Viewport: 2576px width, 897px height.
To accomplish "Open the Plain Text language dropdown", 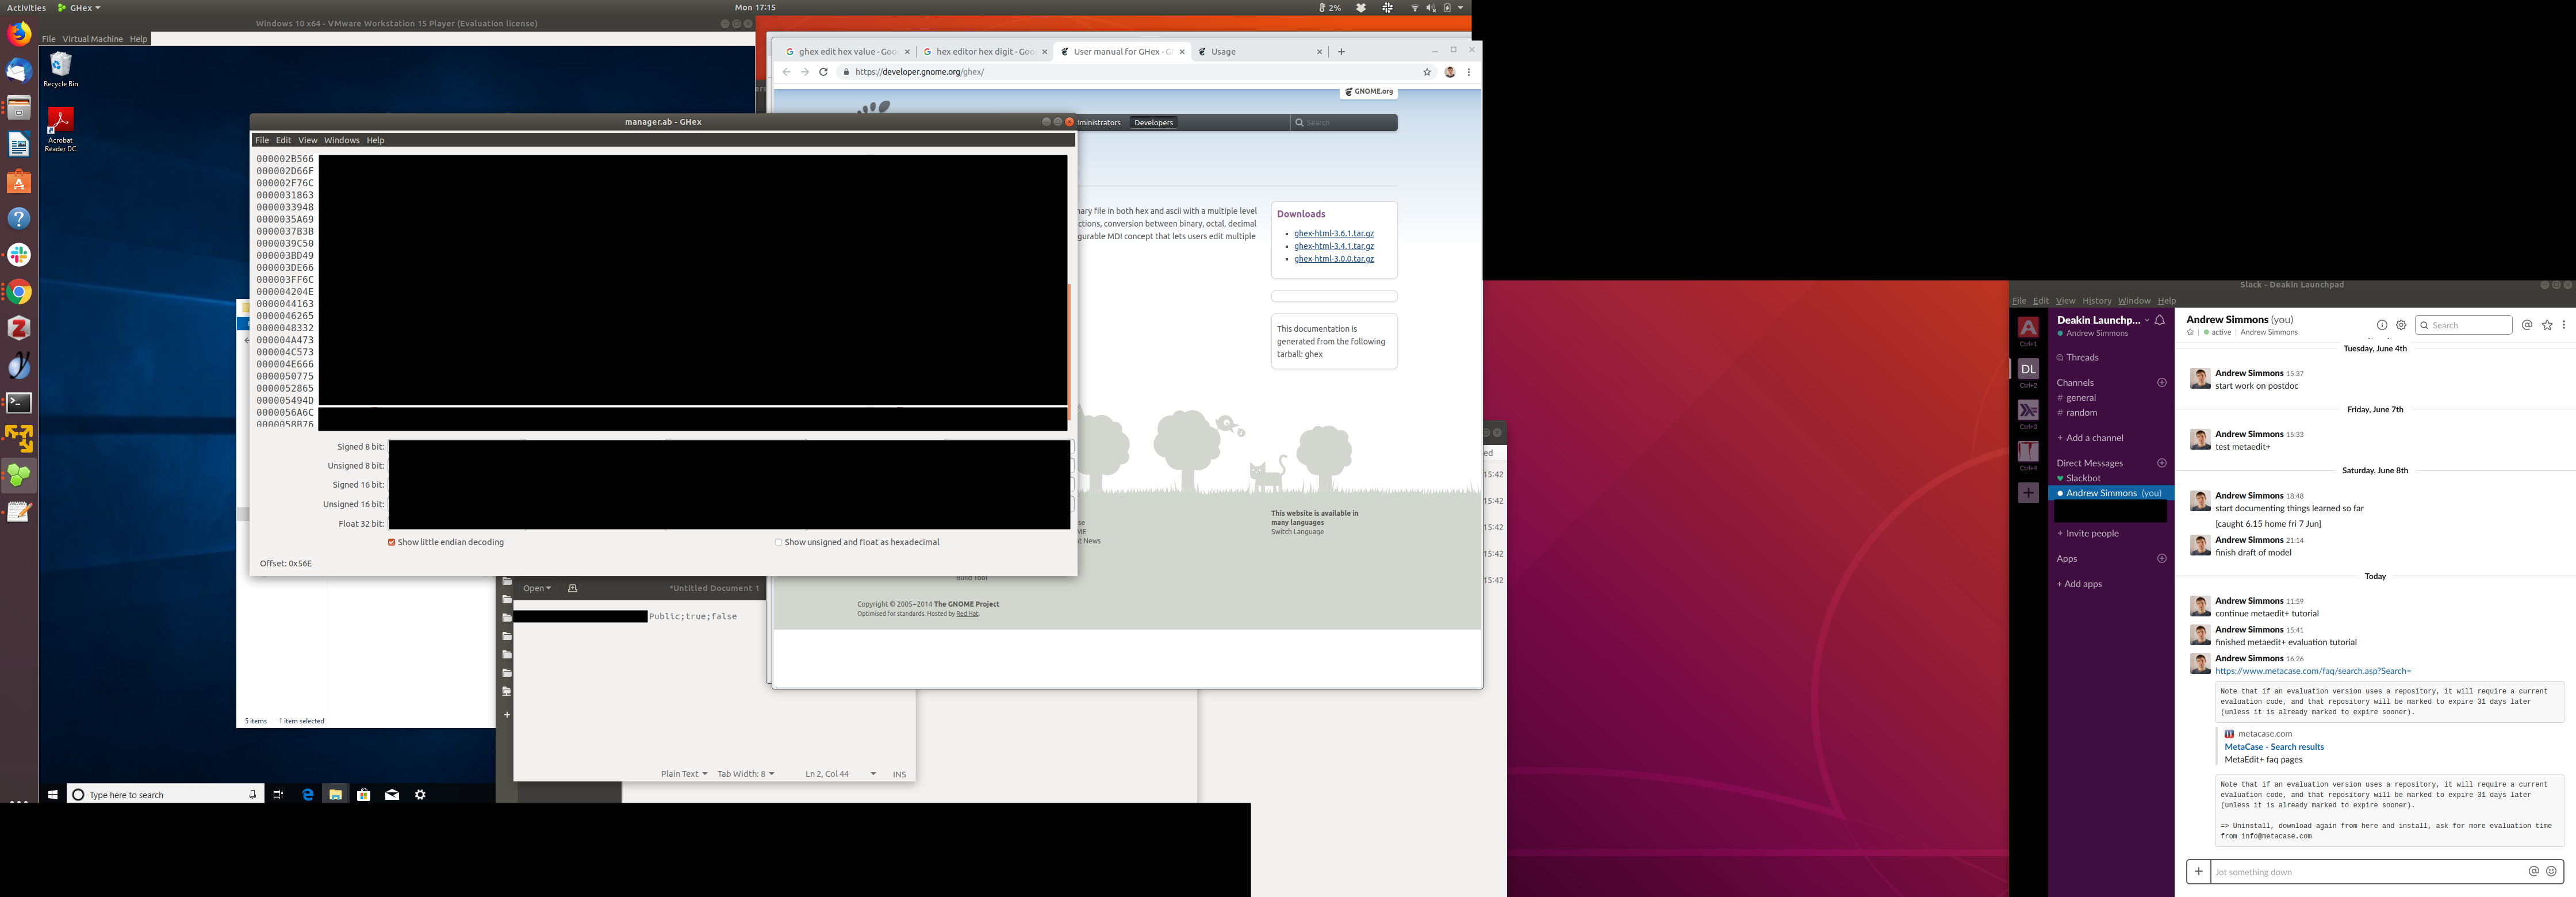I will 683,774.
